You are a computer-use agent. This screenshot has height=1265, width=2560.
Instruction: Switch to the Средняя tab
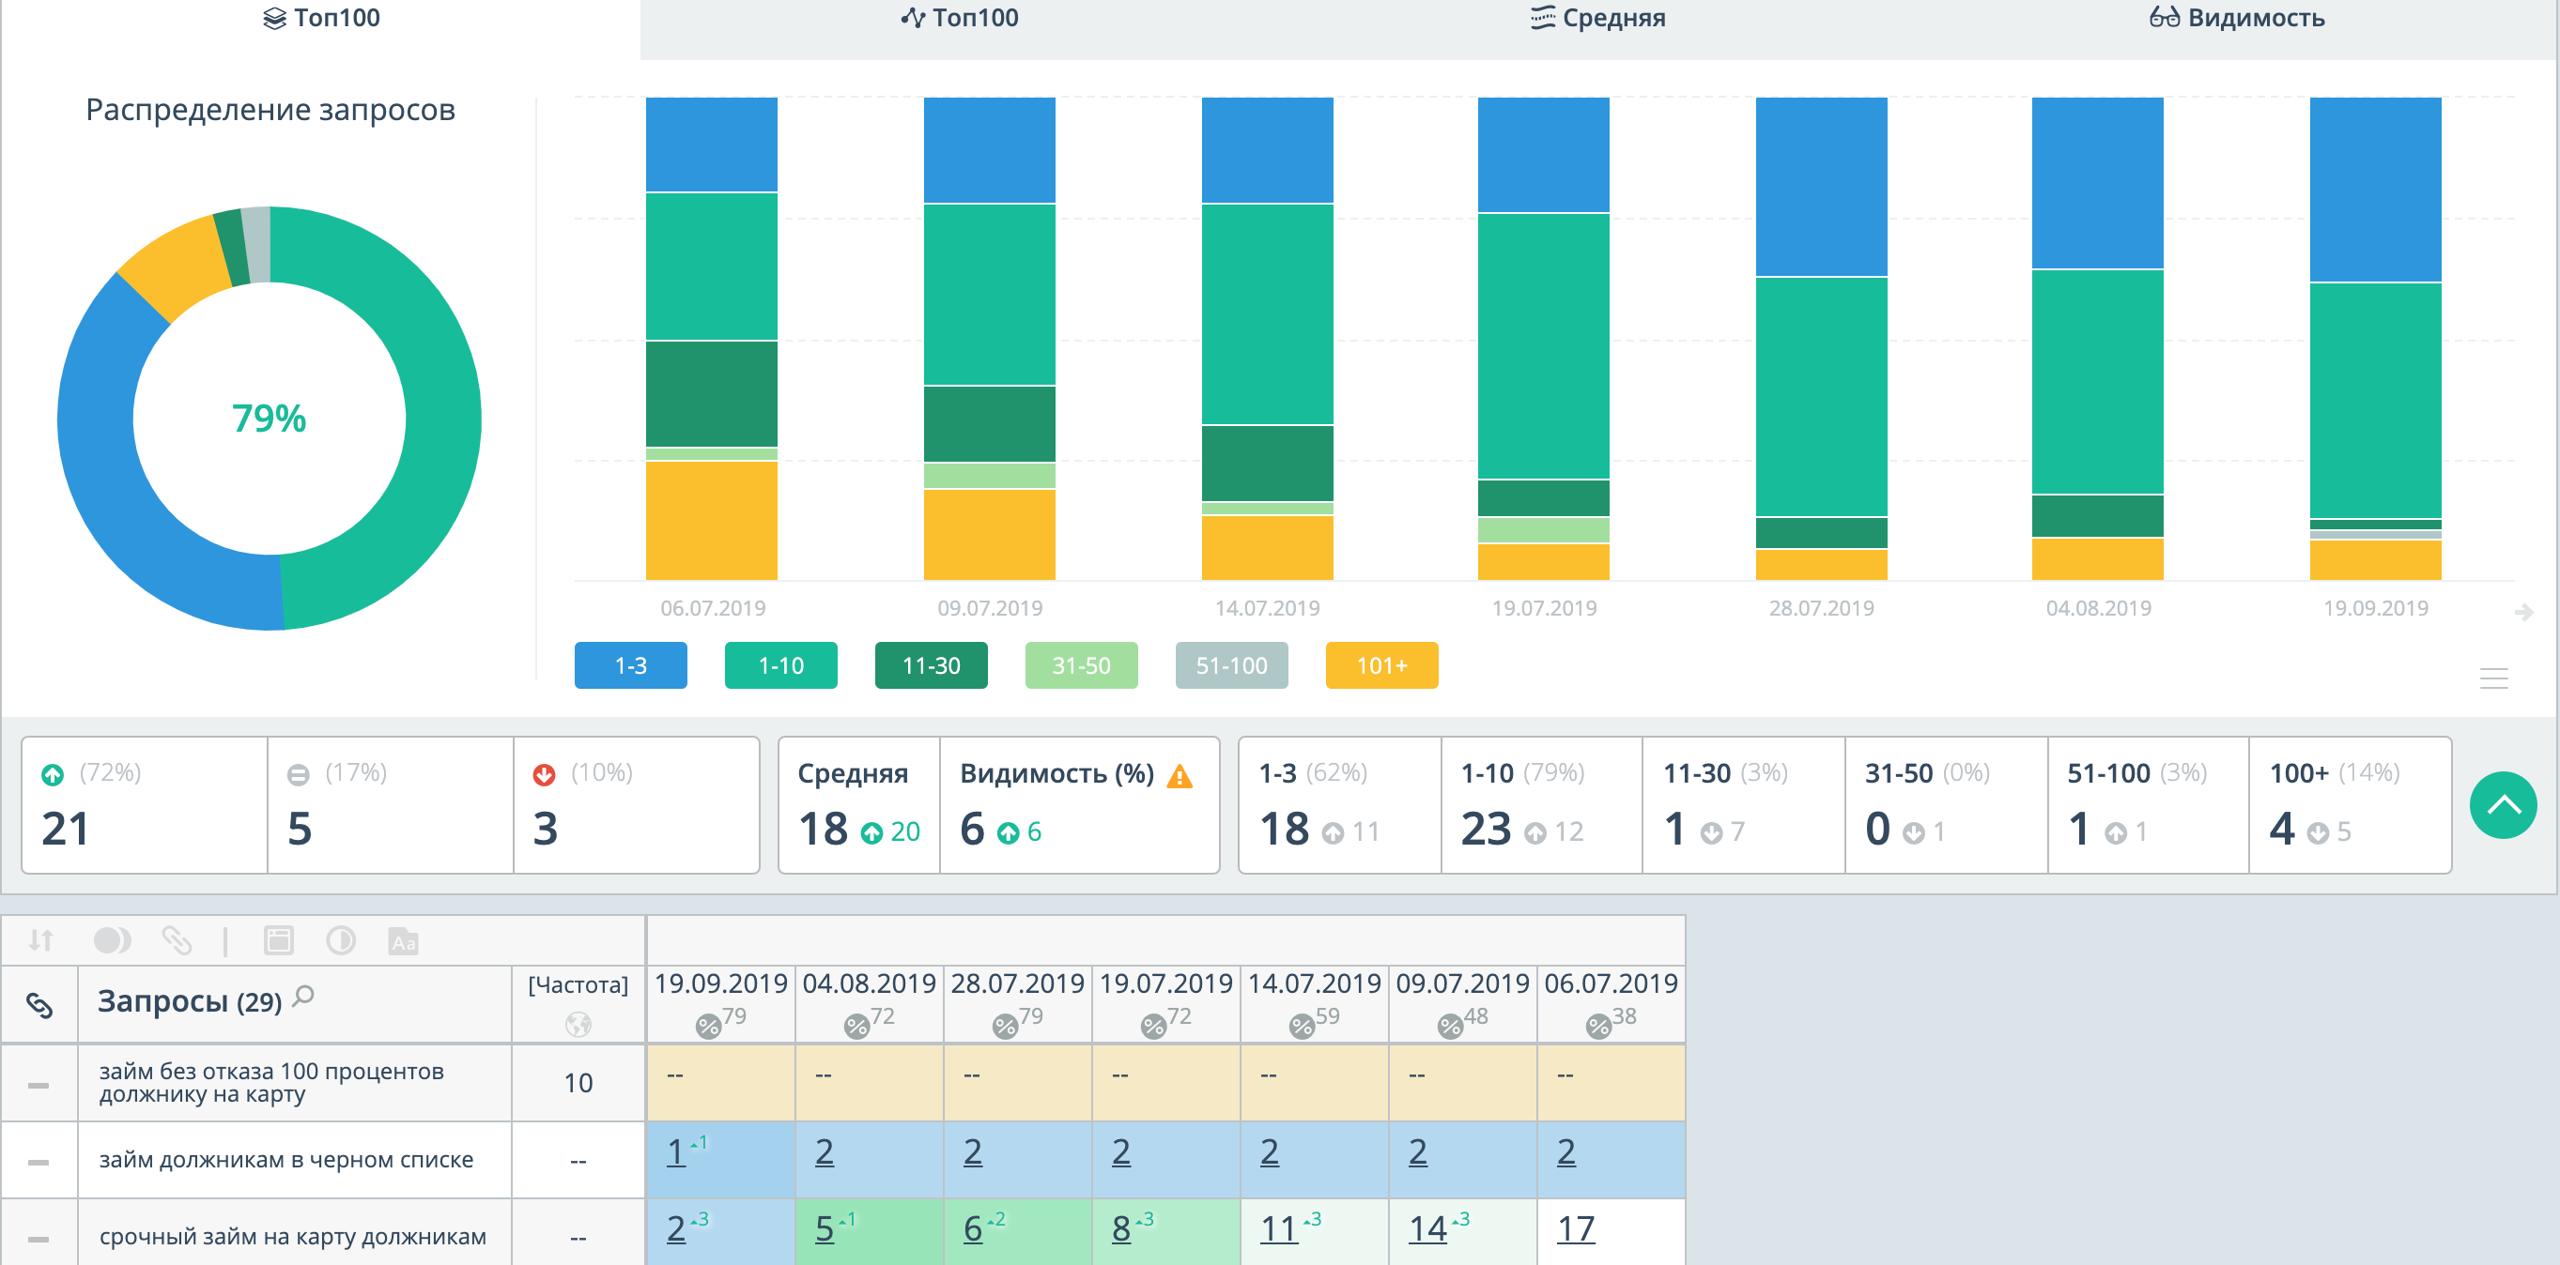1597,18
